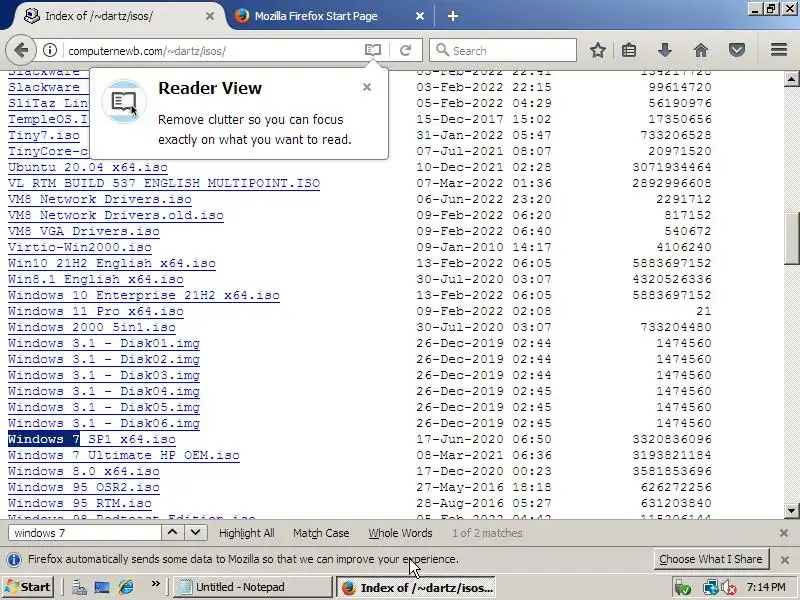Open Windows 95 RTM.iso link
Image resolution: width=800 pixels, height=600 pixels.
[80, 503]
